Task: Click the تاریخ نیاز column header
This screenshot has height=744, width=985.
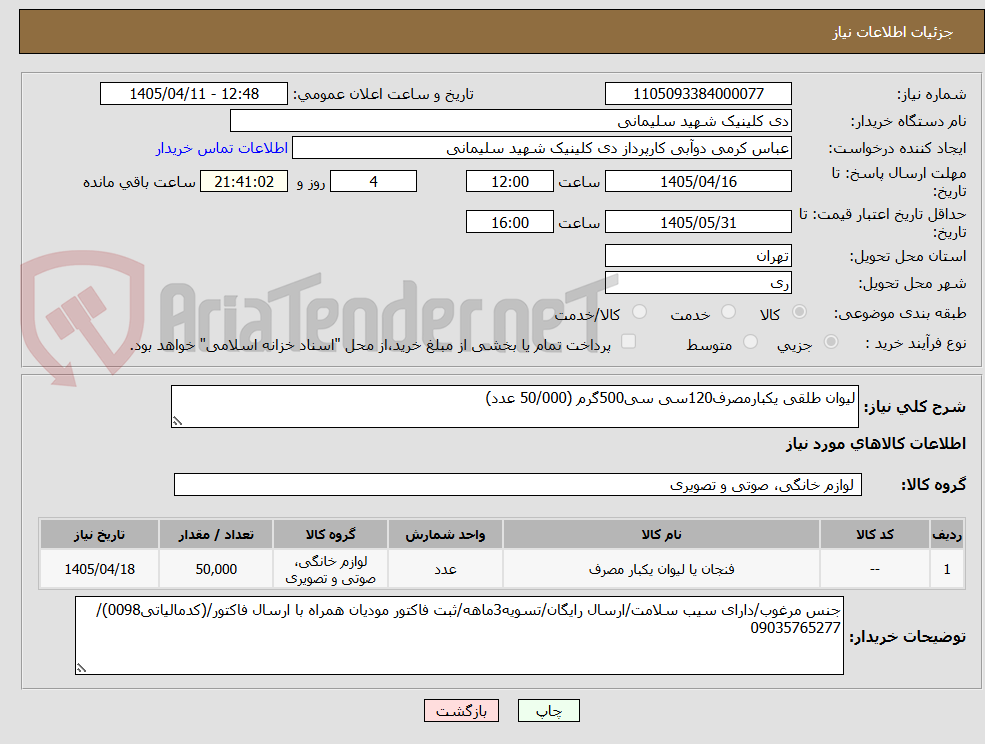Action: point(99,534)
